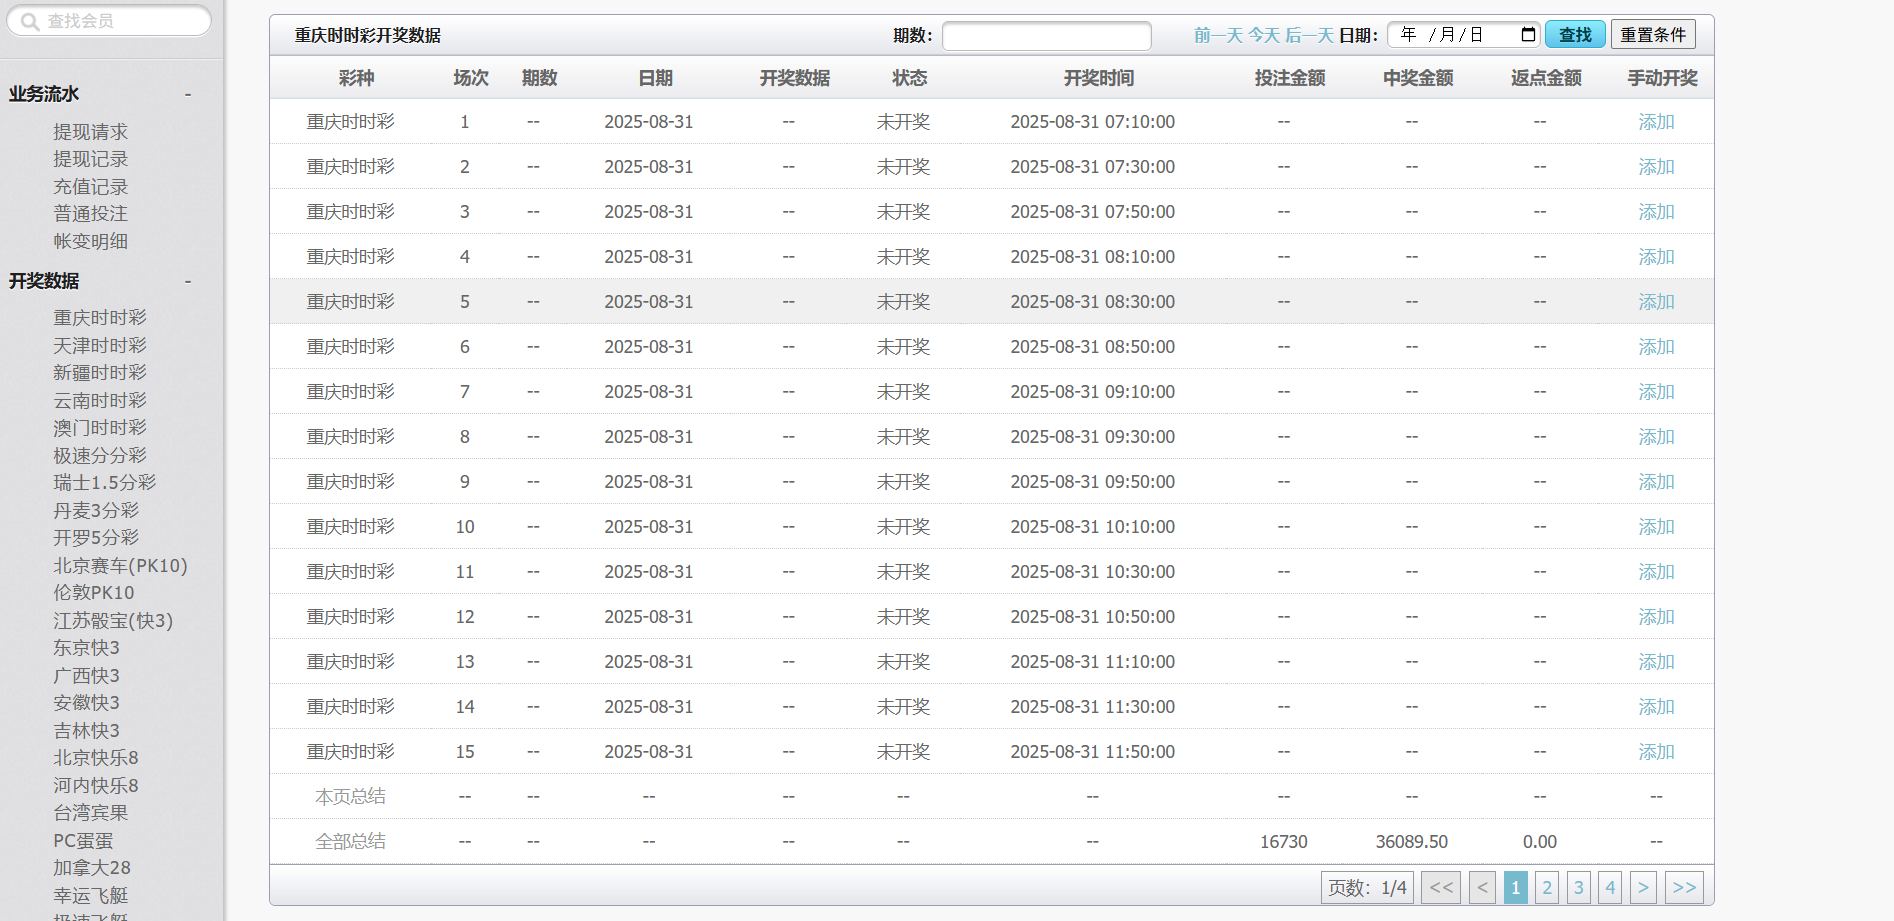Open 天津时时彩 lottery data

point(99,345)
